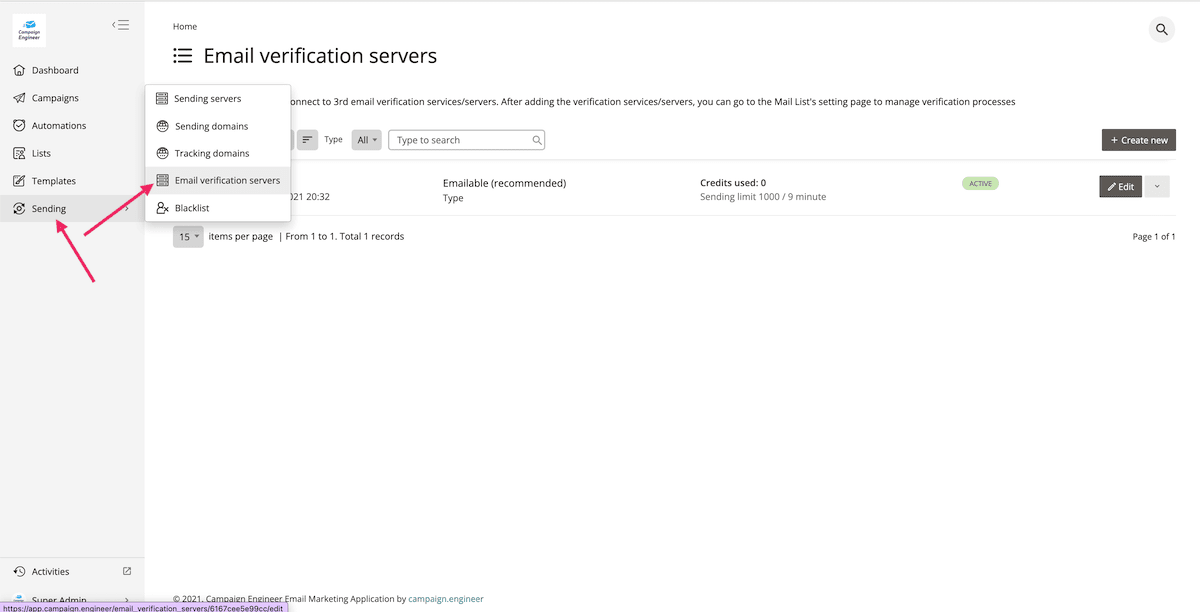Click the Campaign Engineer logo

(30, 30)
